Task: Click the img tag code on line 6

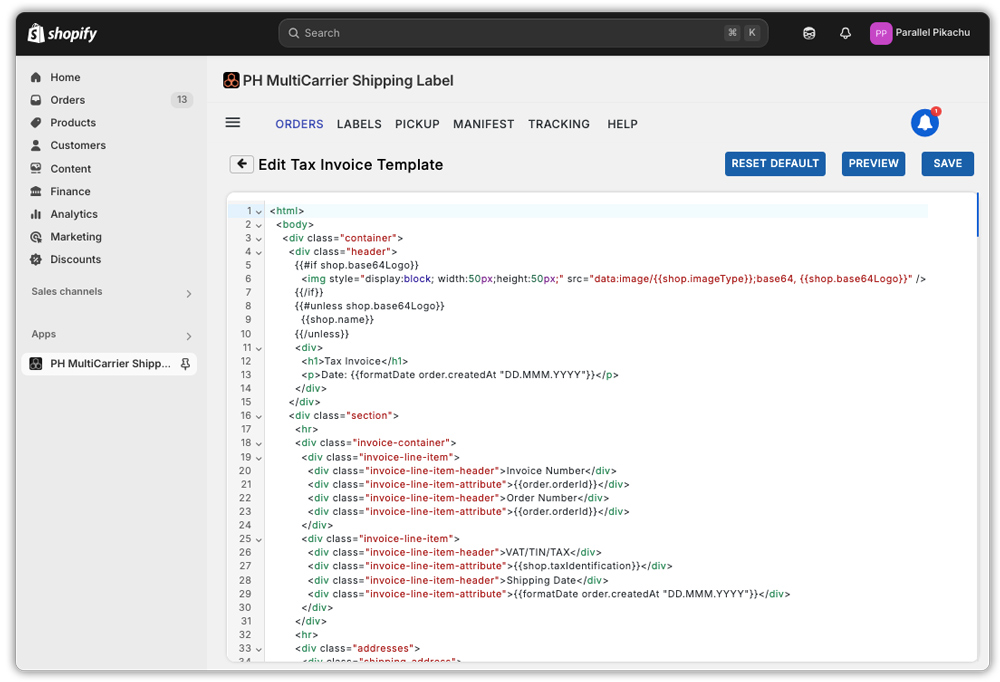Action: [614, 279]
